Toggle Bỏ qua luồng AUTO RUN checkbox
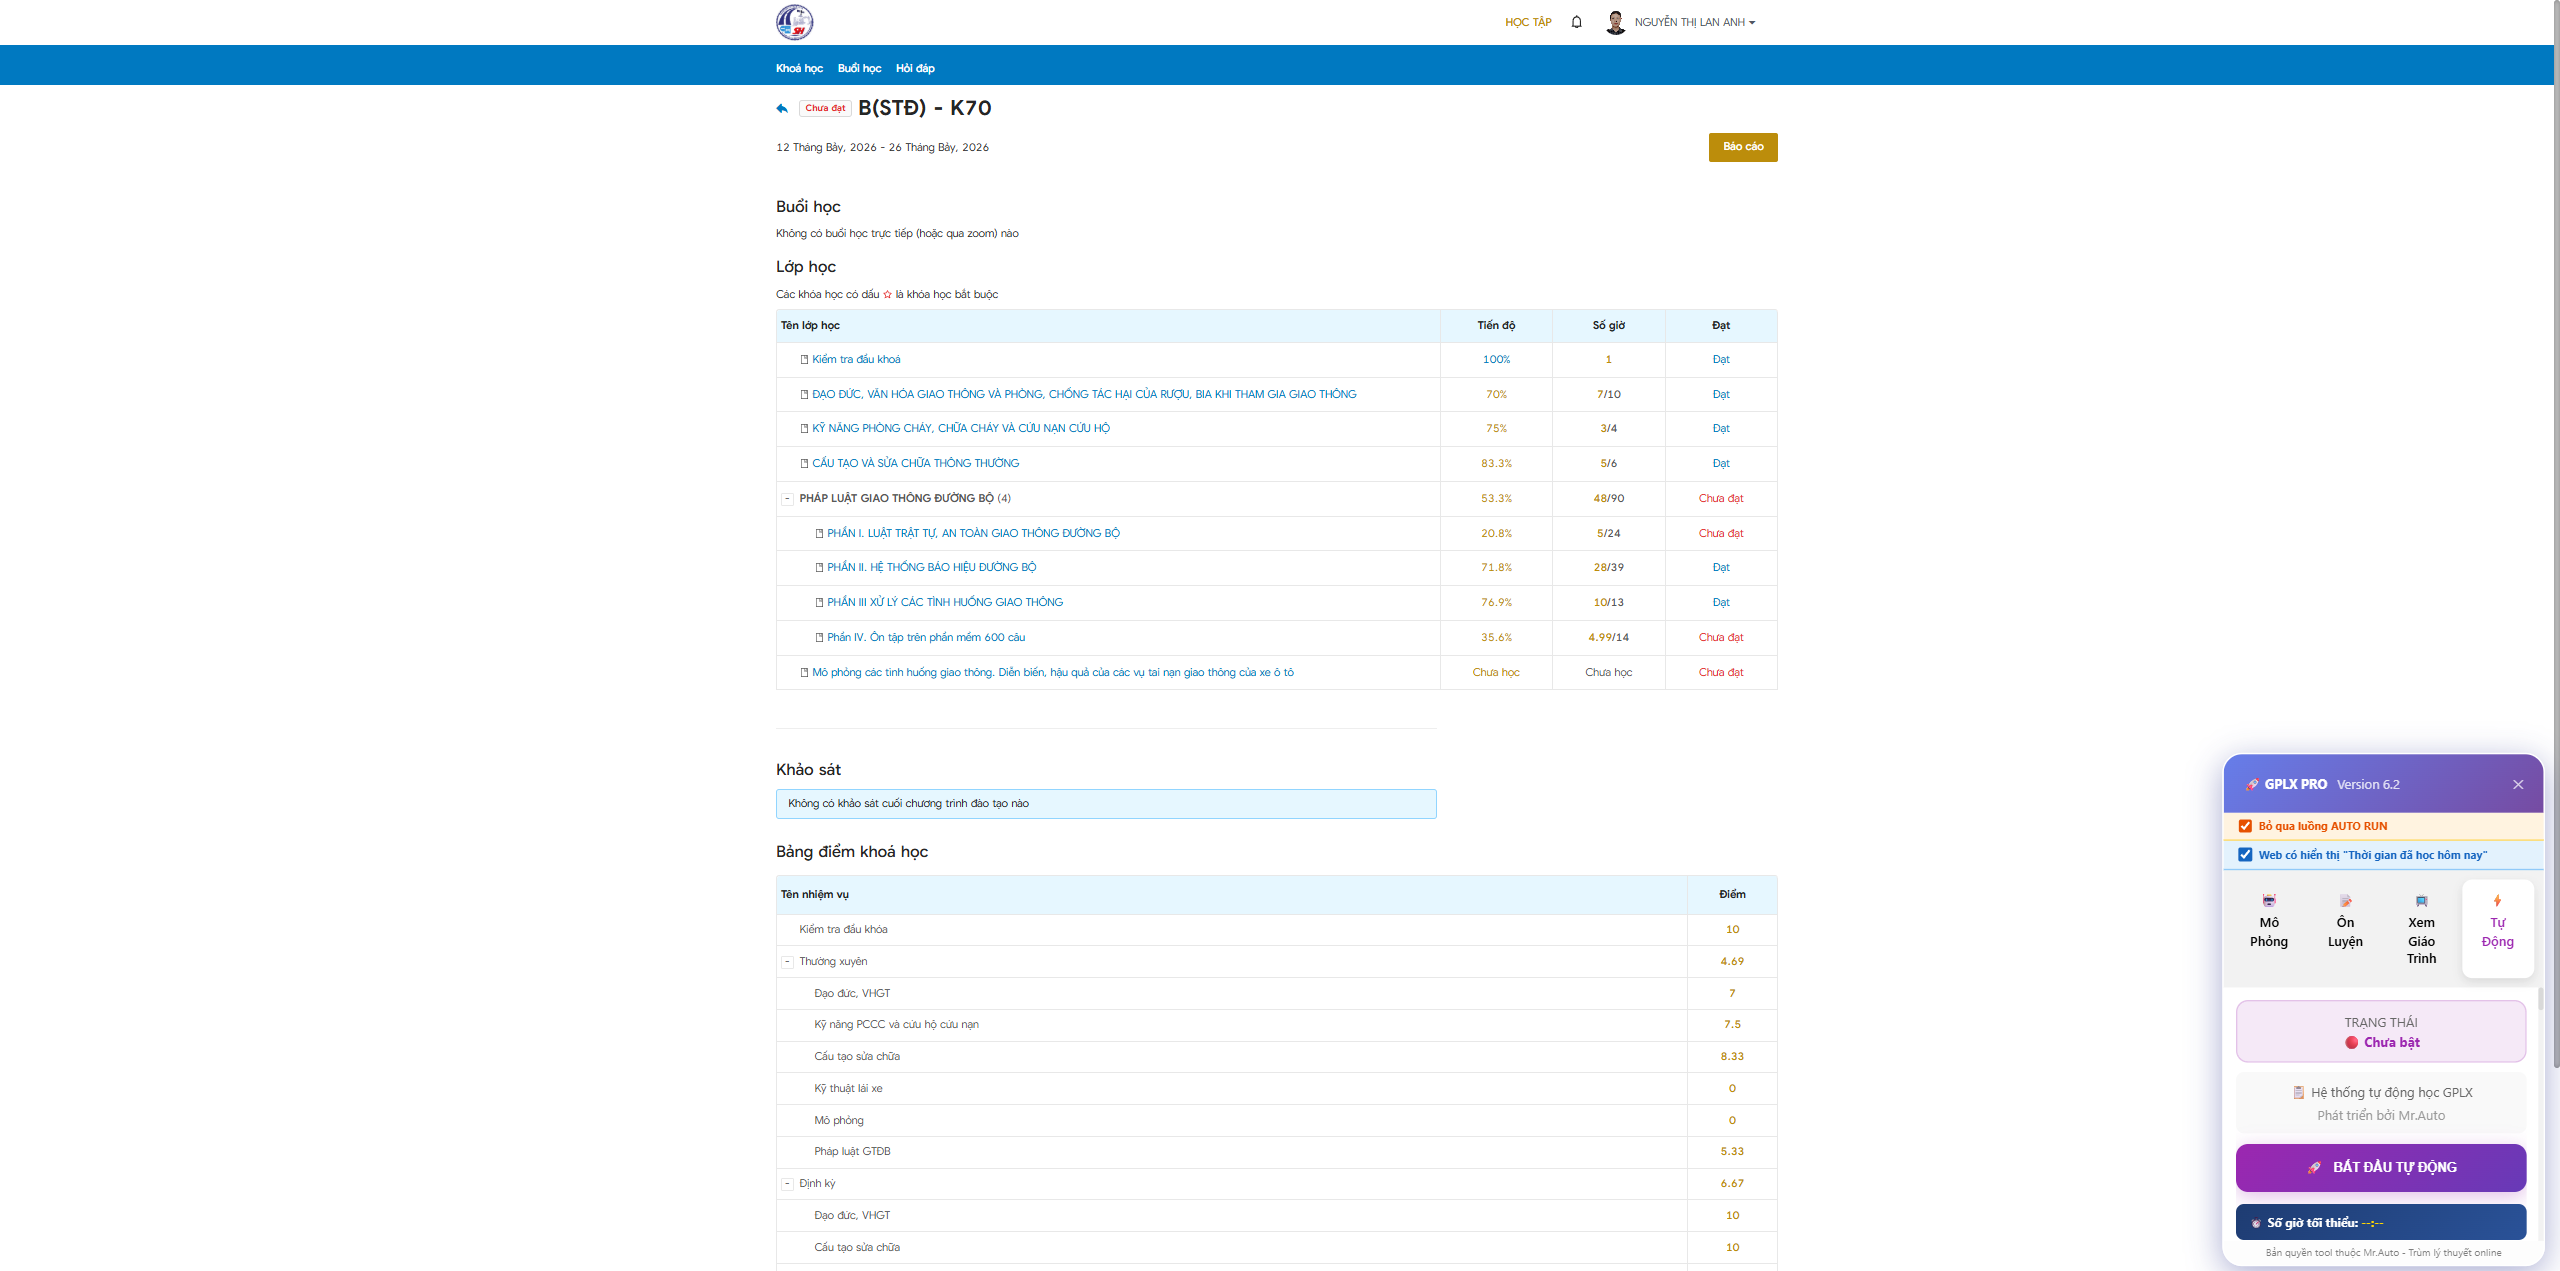Viewport: 2560px width, 1271px height. click(2245, 826)
